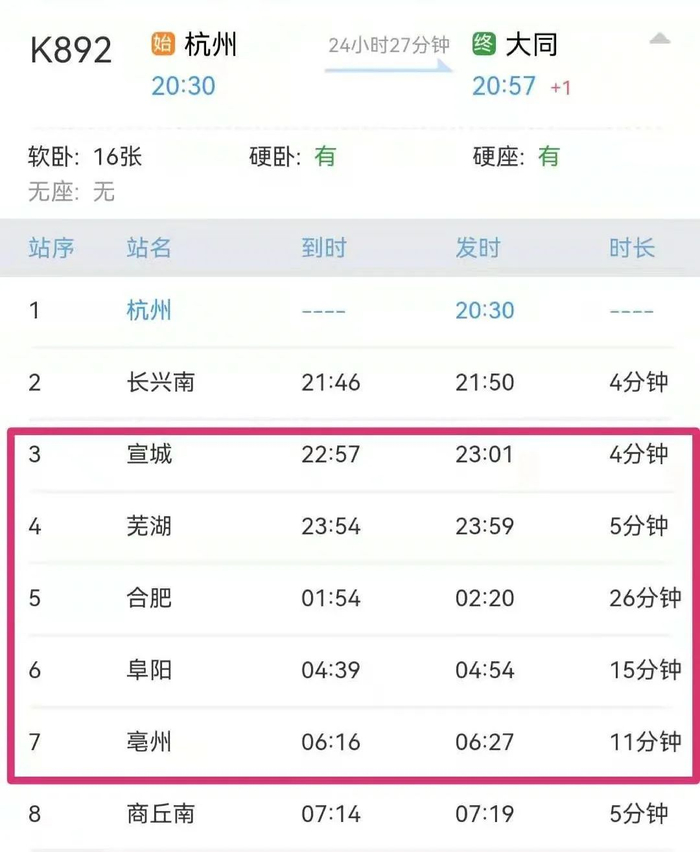Click the orange 始 origin station icon
Screen dimensions: 700x852
tap(163, 45)
